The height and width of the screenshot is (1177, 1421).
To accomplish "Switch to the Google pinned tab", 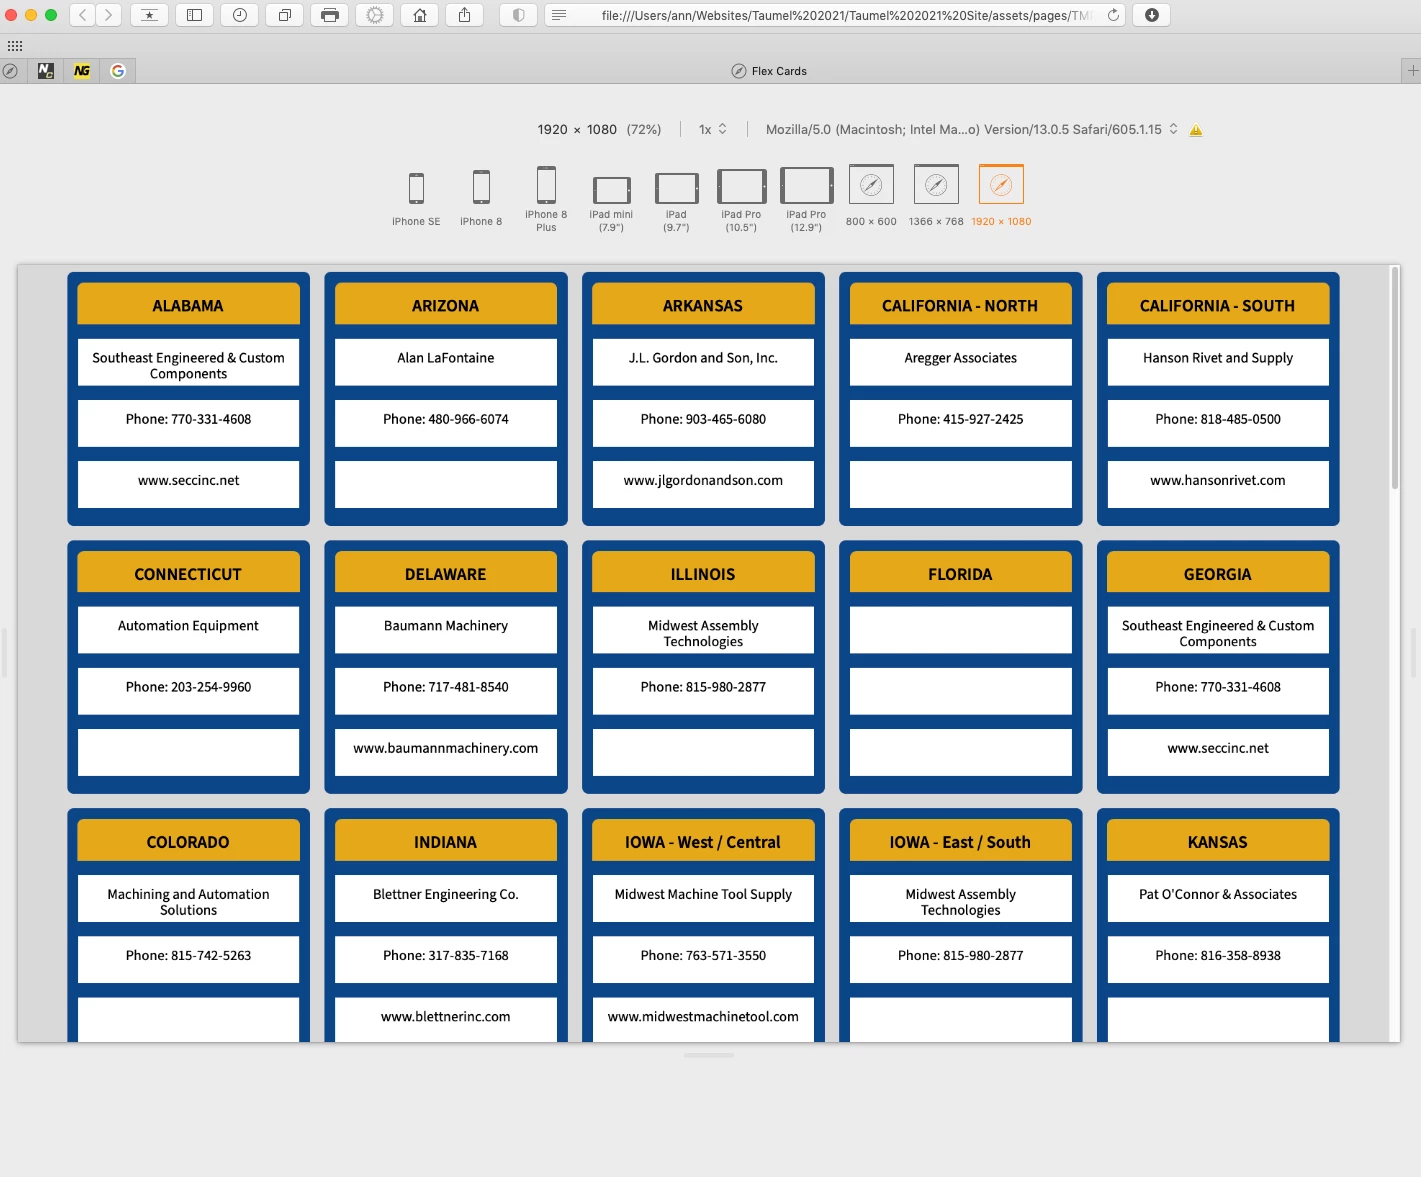I will (x=118, y=71).
